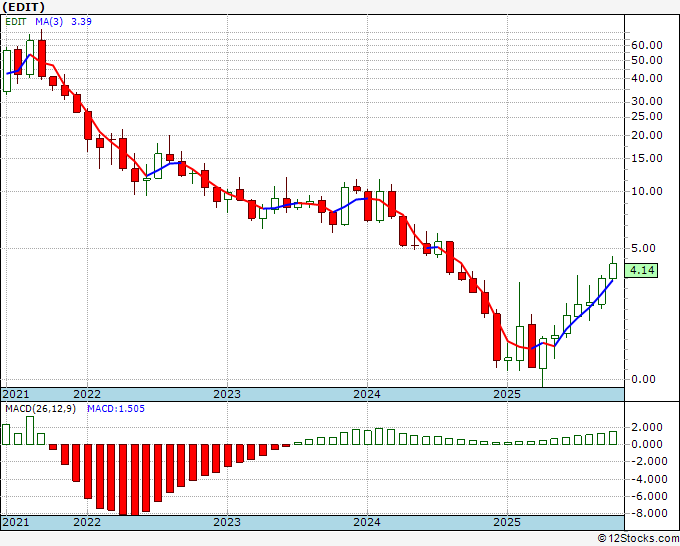The image size is (680, 546).
Task: Click 2022 on the MACD timeline
Action: [x=87, y=522]
